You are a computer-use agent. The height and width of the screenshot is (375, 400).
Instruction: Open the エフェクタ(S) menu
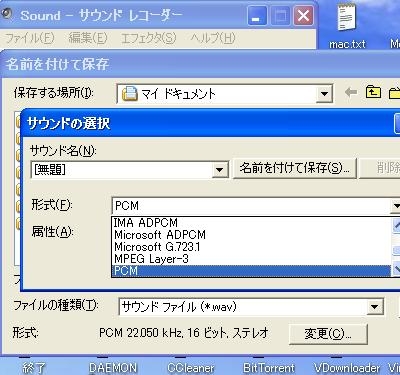point(148,38)
